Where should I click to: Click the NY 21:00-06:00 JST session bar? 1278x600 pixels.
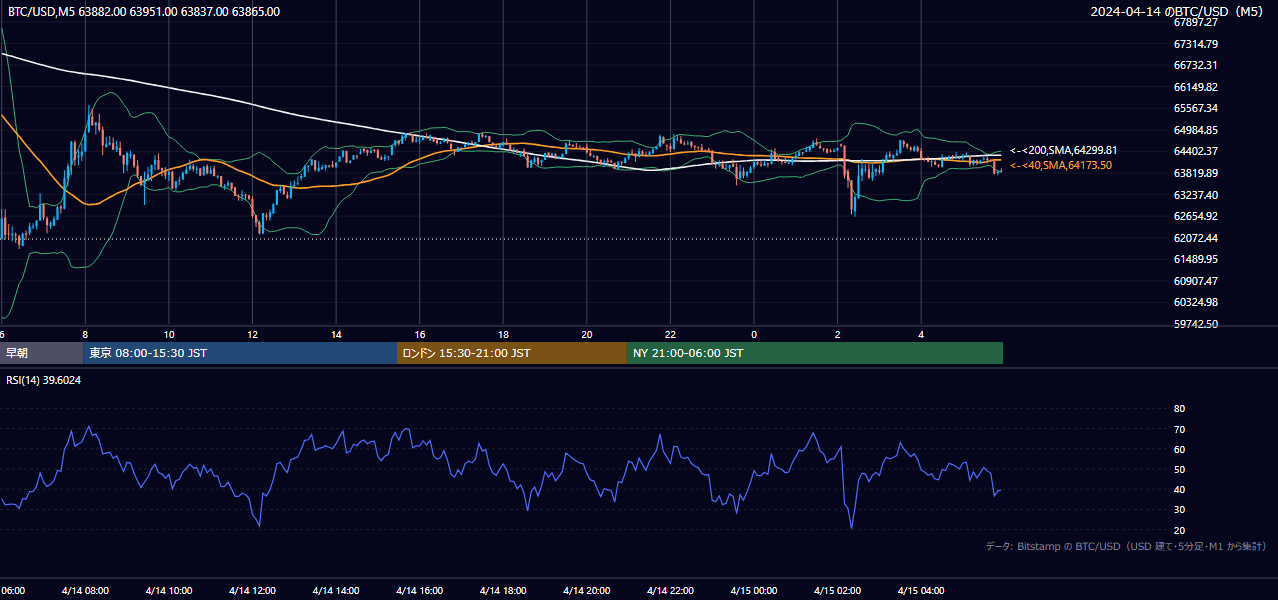coord(815,353)
